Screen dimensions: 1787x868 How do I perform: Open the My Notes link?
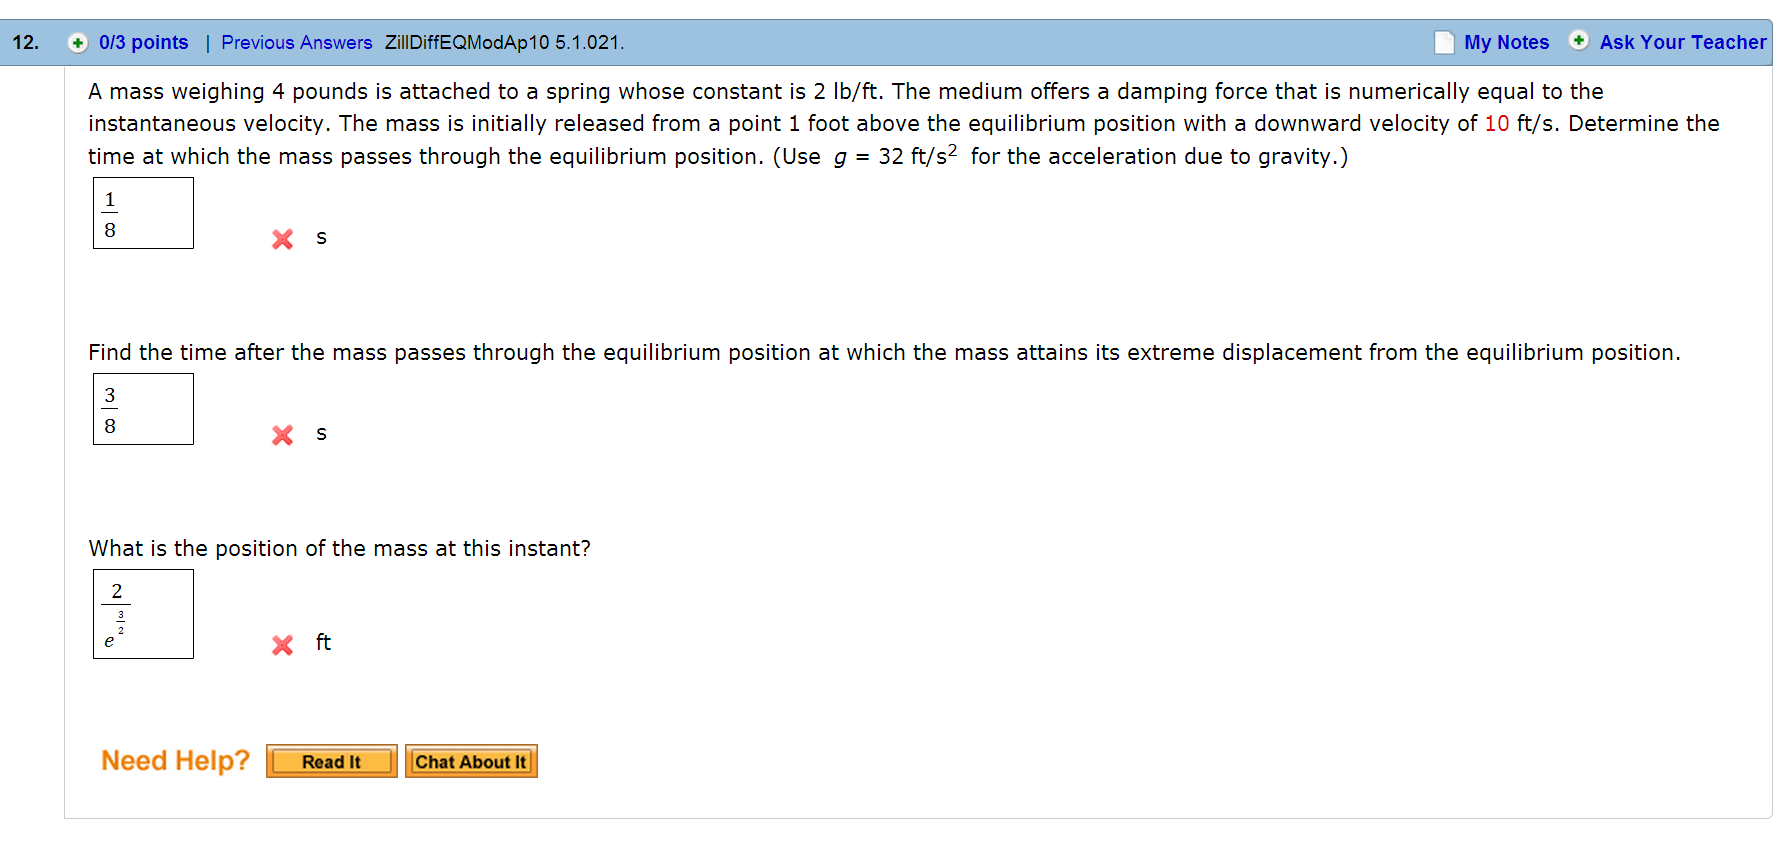coord(1506,42)
